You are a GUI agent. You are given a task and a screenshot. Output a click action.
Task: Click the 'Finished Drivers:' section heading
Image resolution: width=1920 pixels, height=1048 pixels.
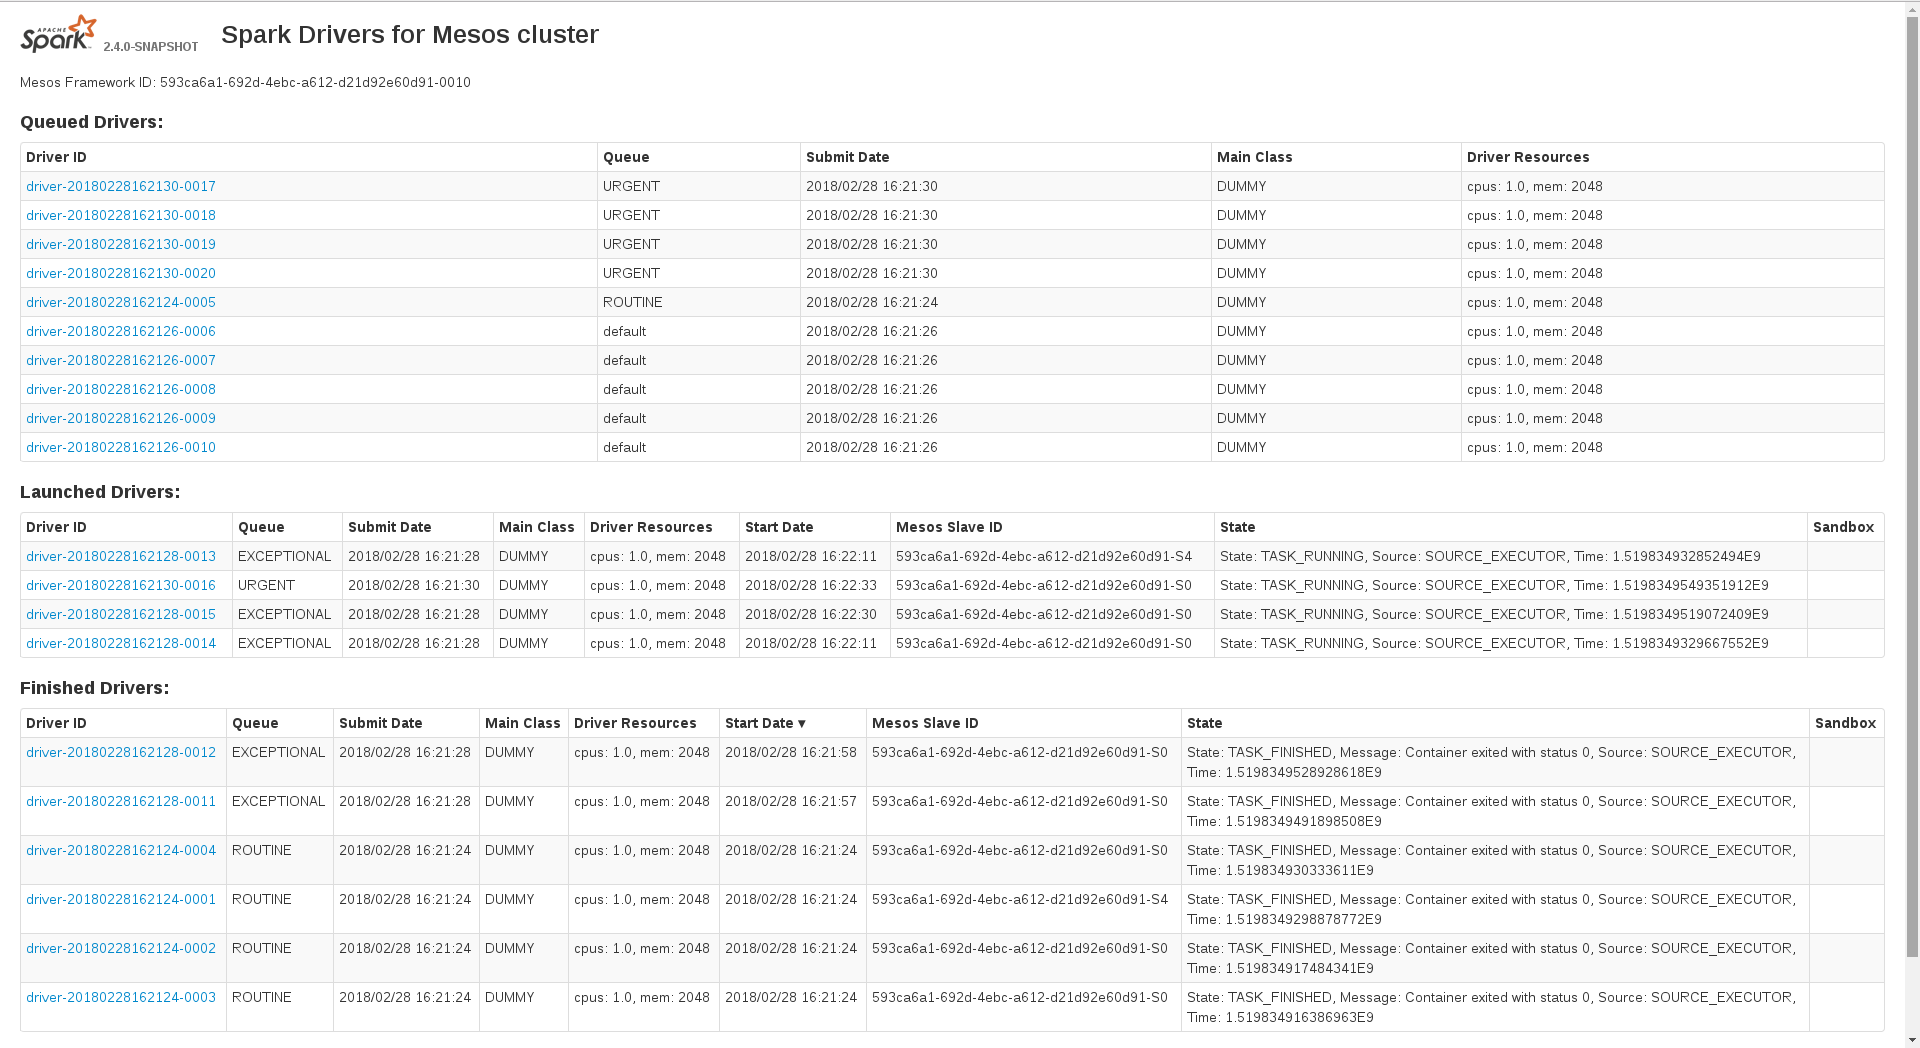(x=95, y=688)
